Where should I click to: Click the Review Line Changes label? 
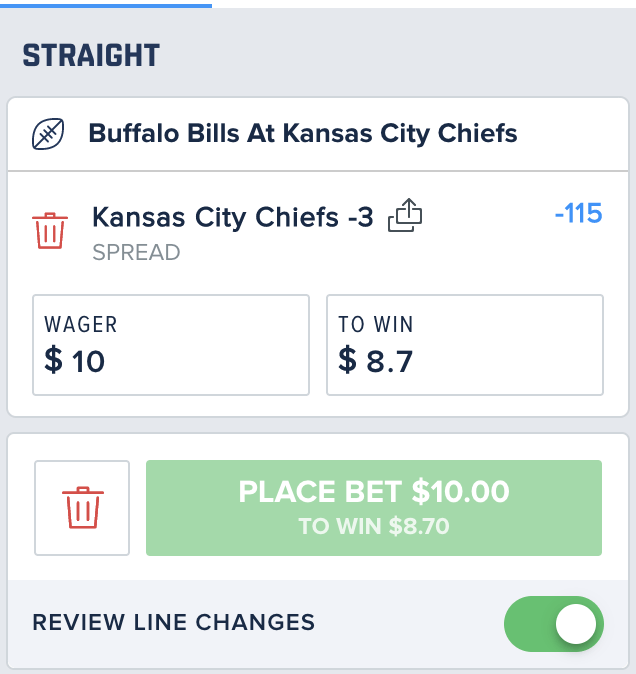pyautogui.click(x=174, y=622)
